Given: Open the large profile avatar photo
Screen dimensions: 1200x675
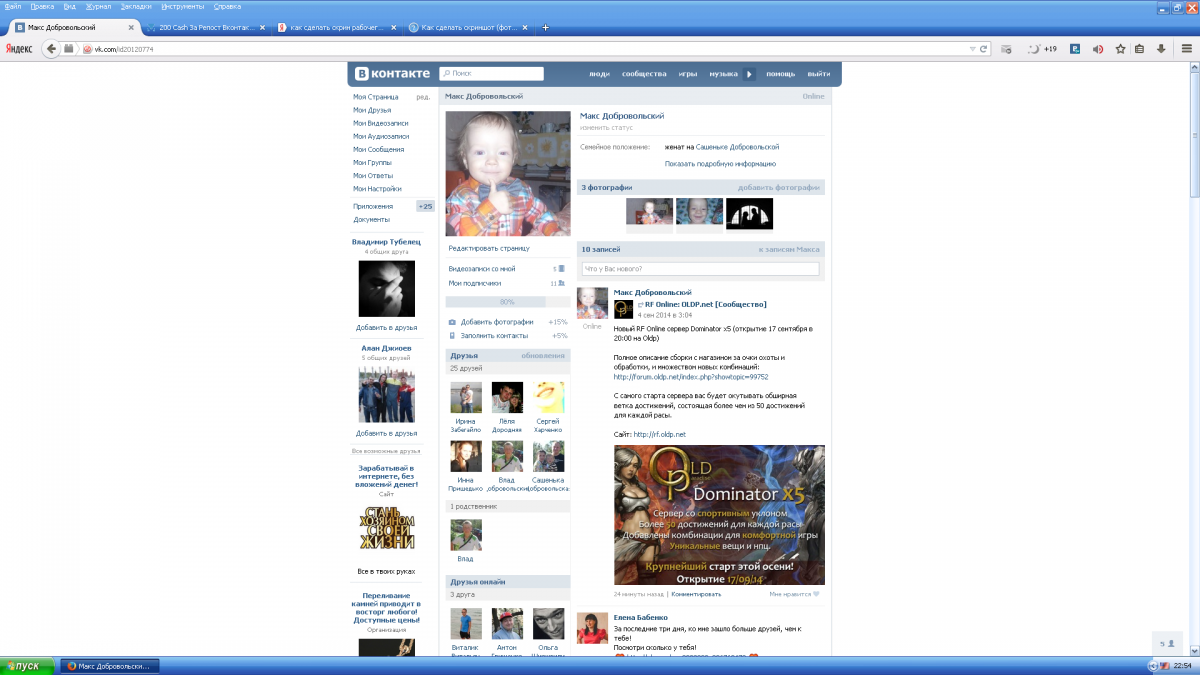Looking at the screenshot, I should click(507, 173).
